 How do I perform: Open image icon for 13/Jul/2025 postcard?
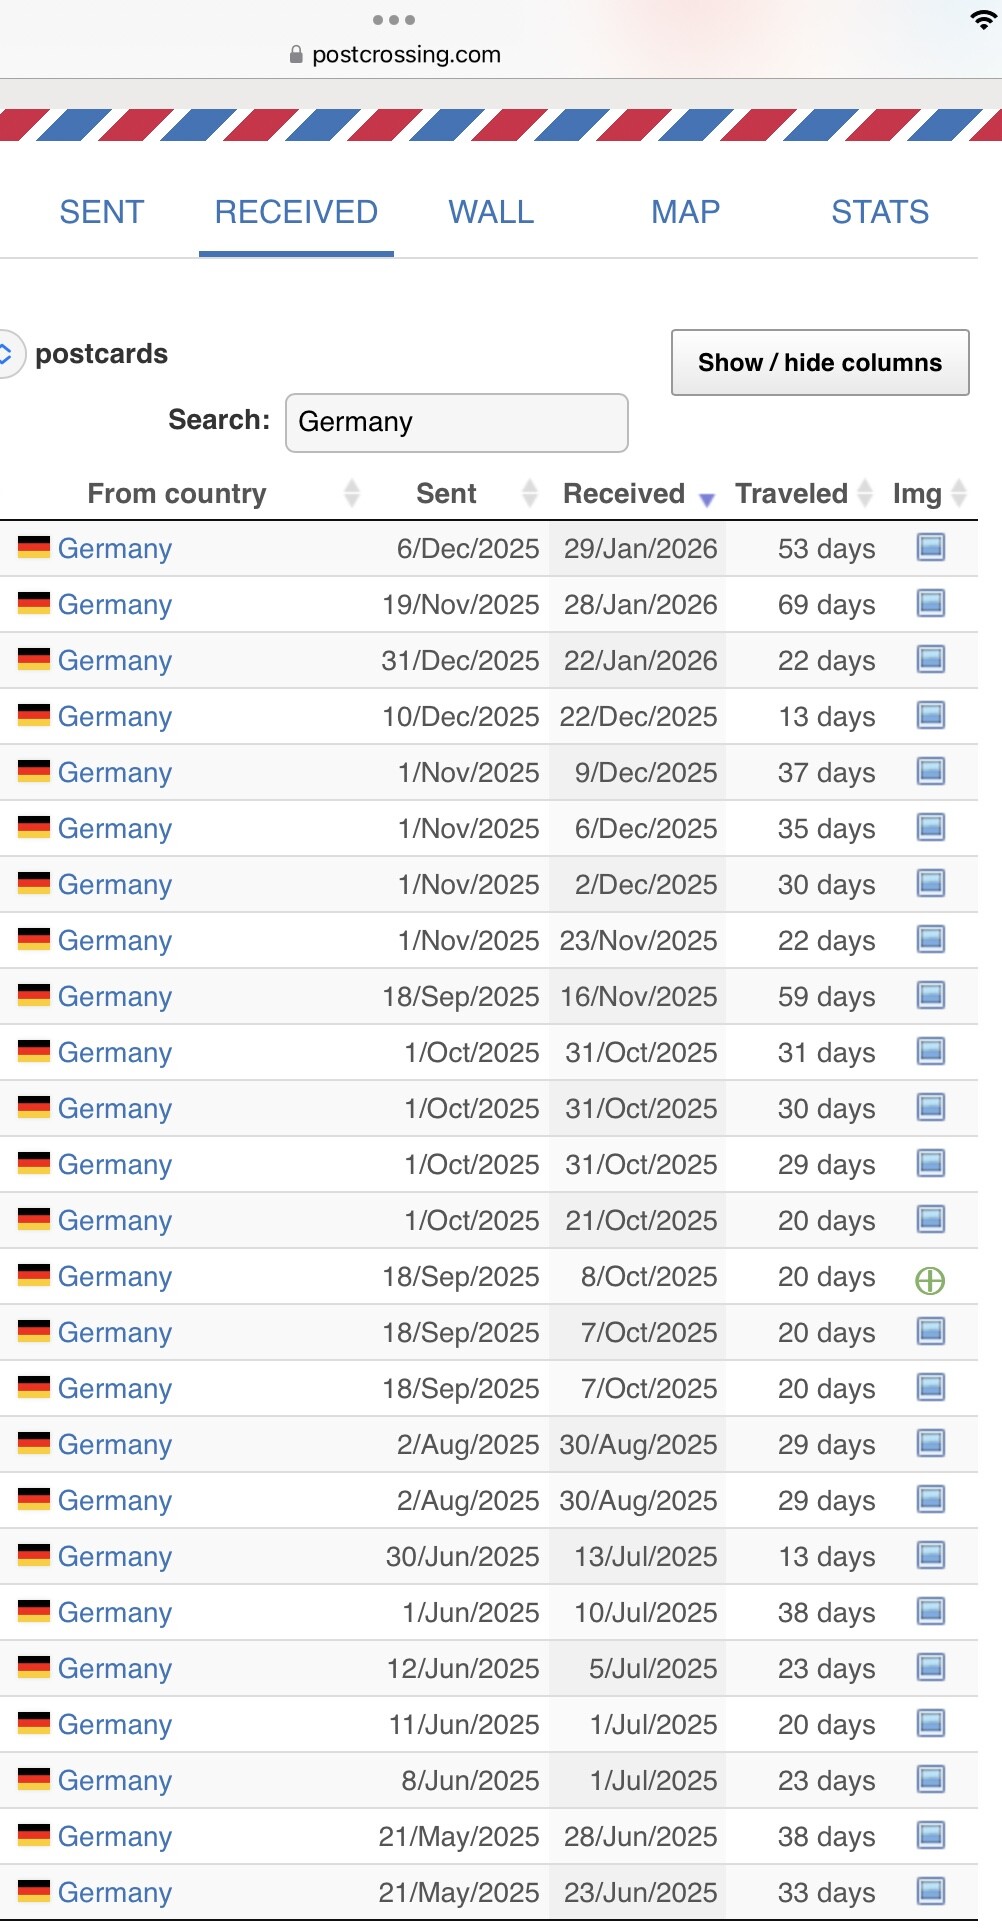coord(930,1556)
